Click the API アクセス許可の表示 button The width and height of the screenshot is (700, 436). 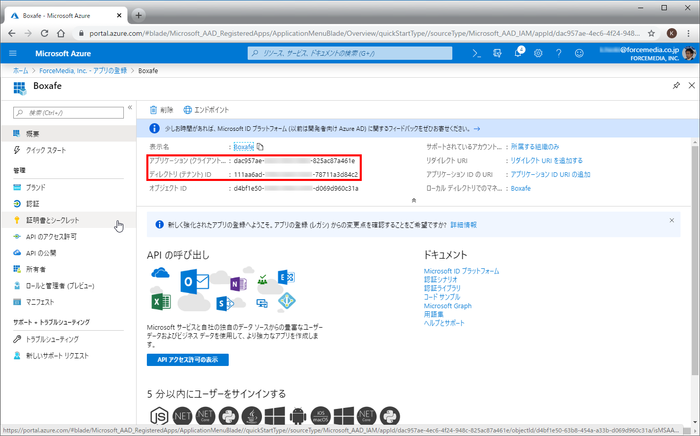point(188,360)
